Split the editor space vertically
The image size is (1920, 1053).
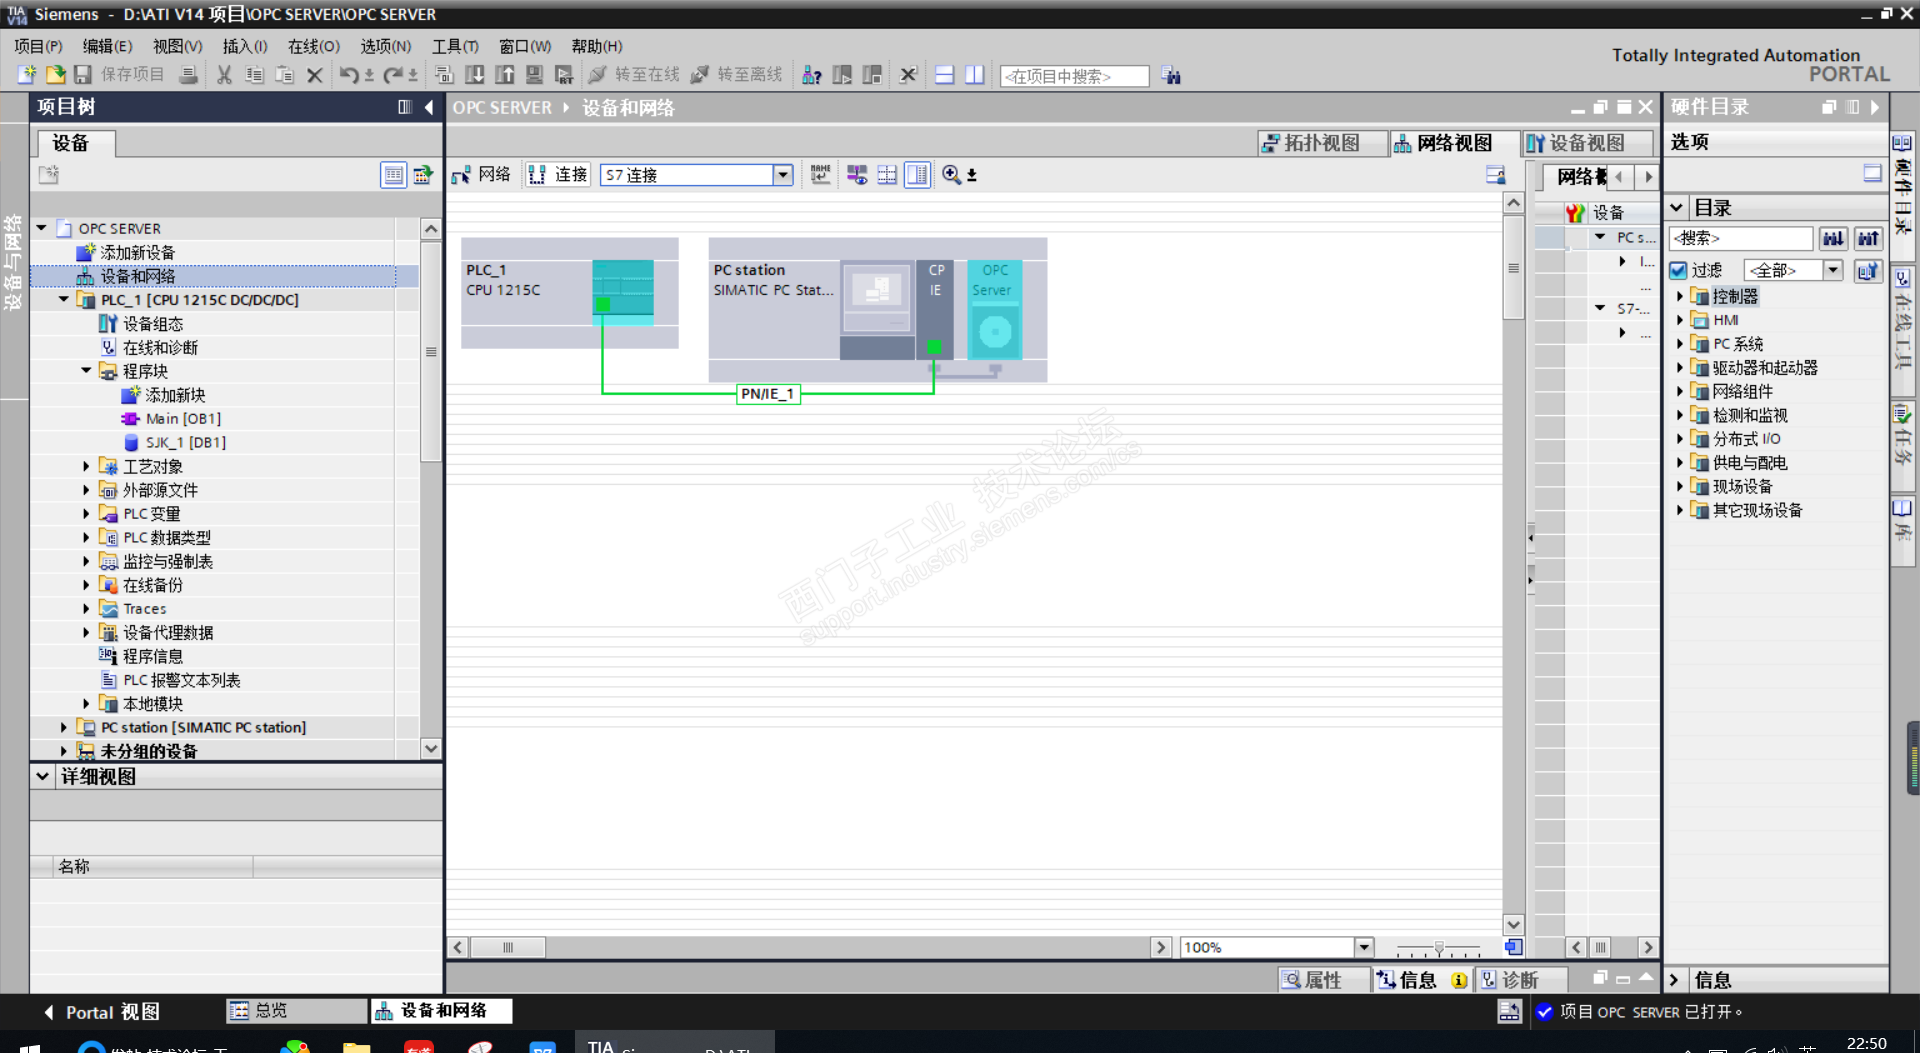coord(974,75)
